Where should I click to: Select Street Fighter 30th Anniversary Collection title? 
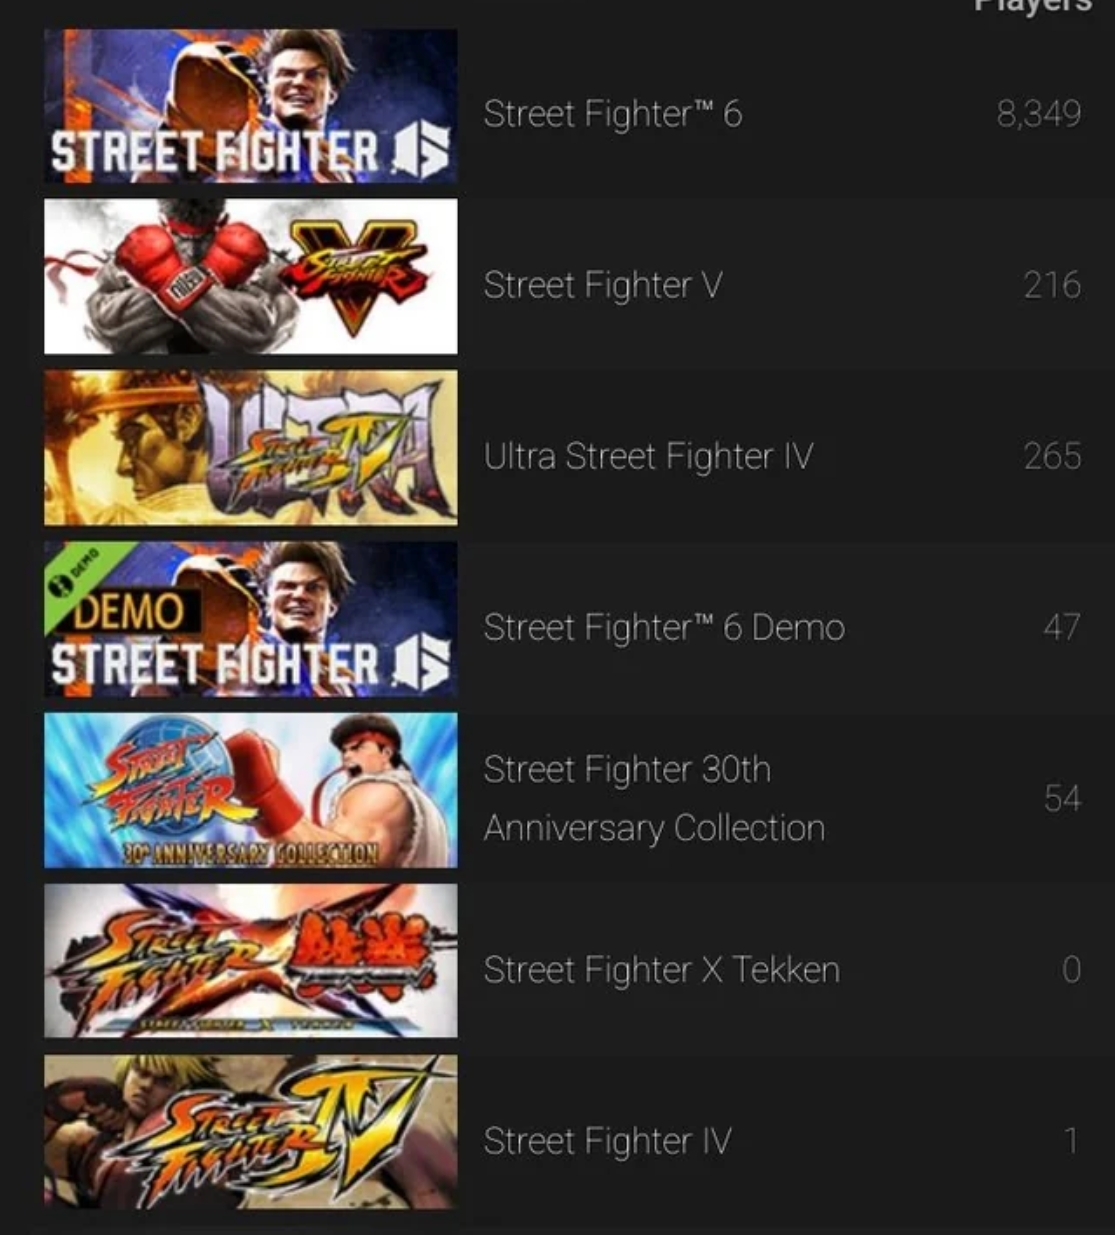click(x=654, y=799)
